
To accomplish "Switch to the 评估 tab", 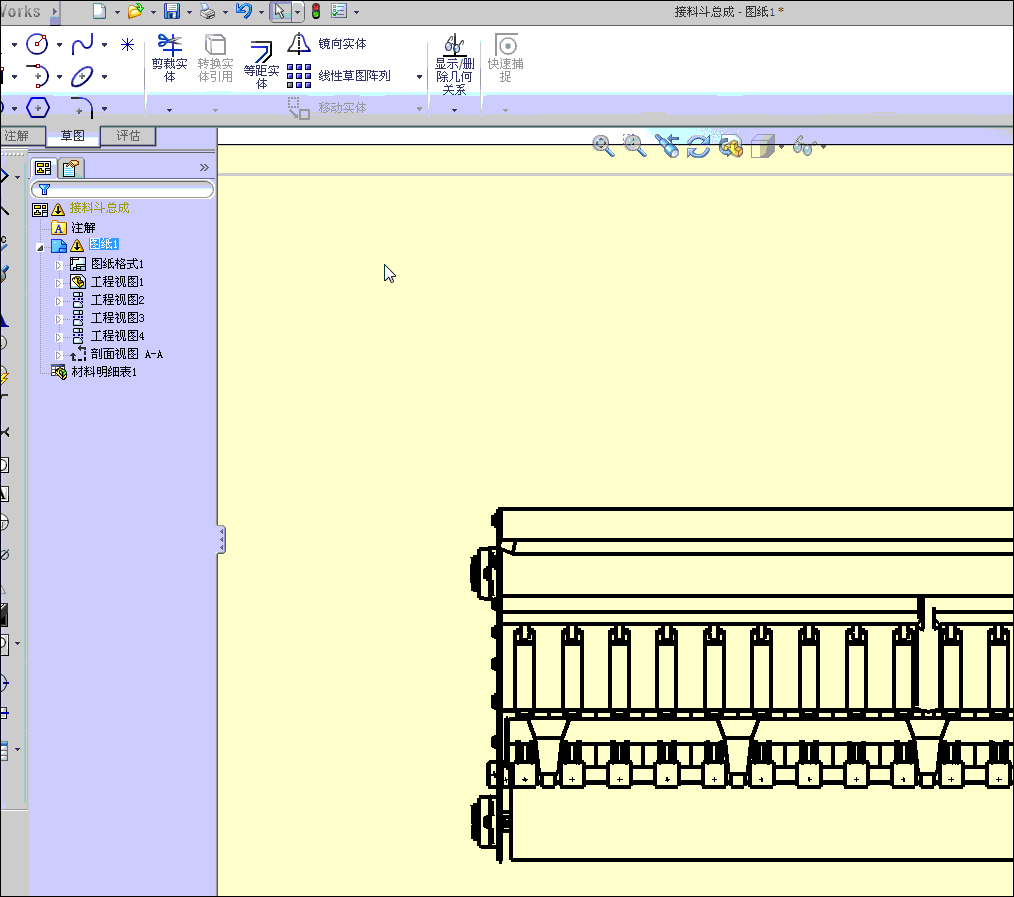I will 128,136.
